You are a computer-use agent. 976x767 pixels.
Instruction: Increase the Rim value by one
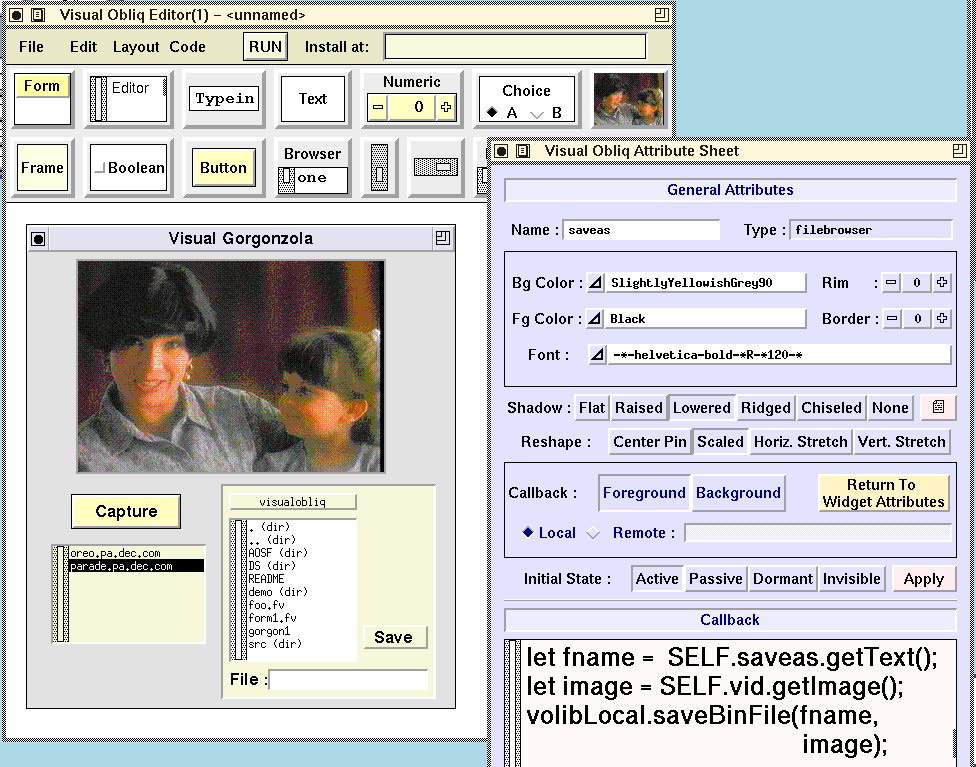click(942, 283)
